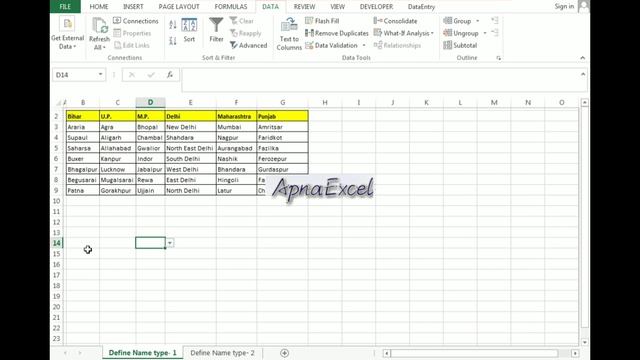Switch to HOME tab
This screenshot has height=360, width=640.
[99, 7]
